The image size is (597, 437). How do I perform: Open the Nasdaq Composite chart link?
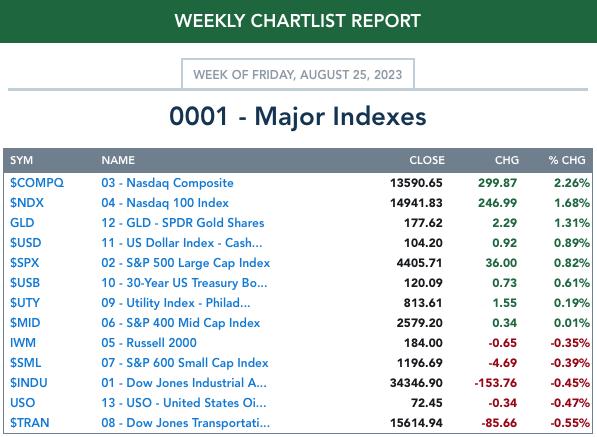pyautogui.click(x=167, y=183)
